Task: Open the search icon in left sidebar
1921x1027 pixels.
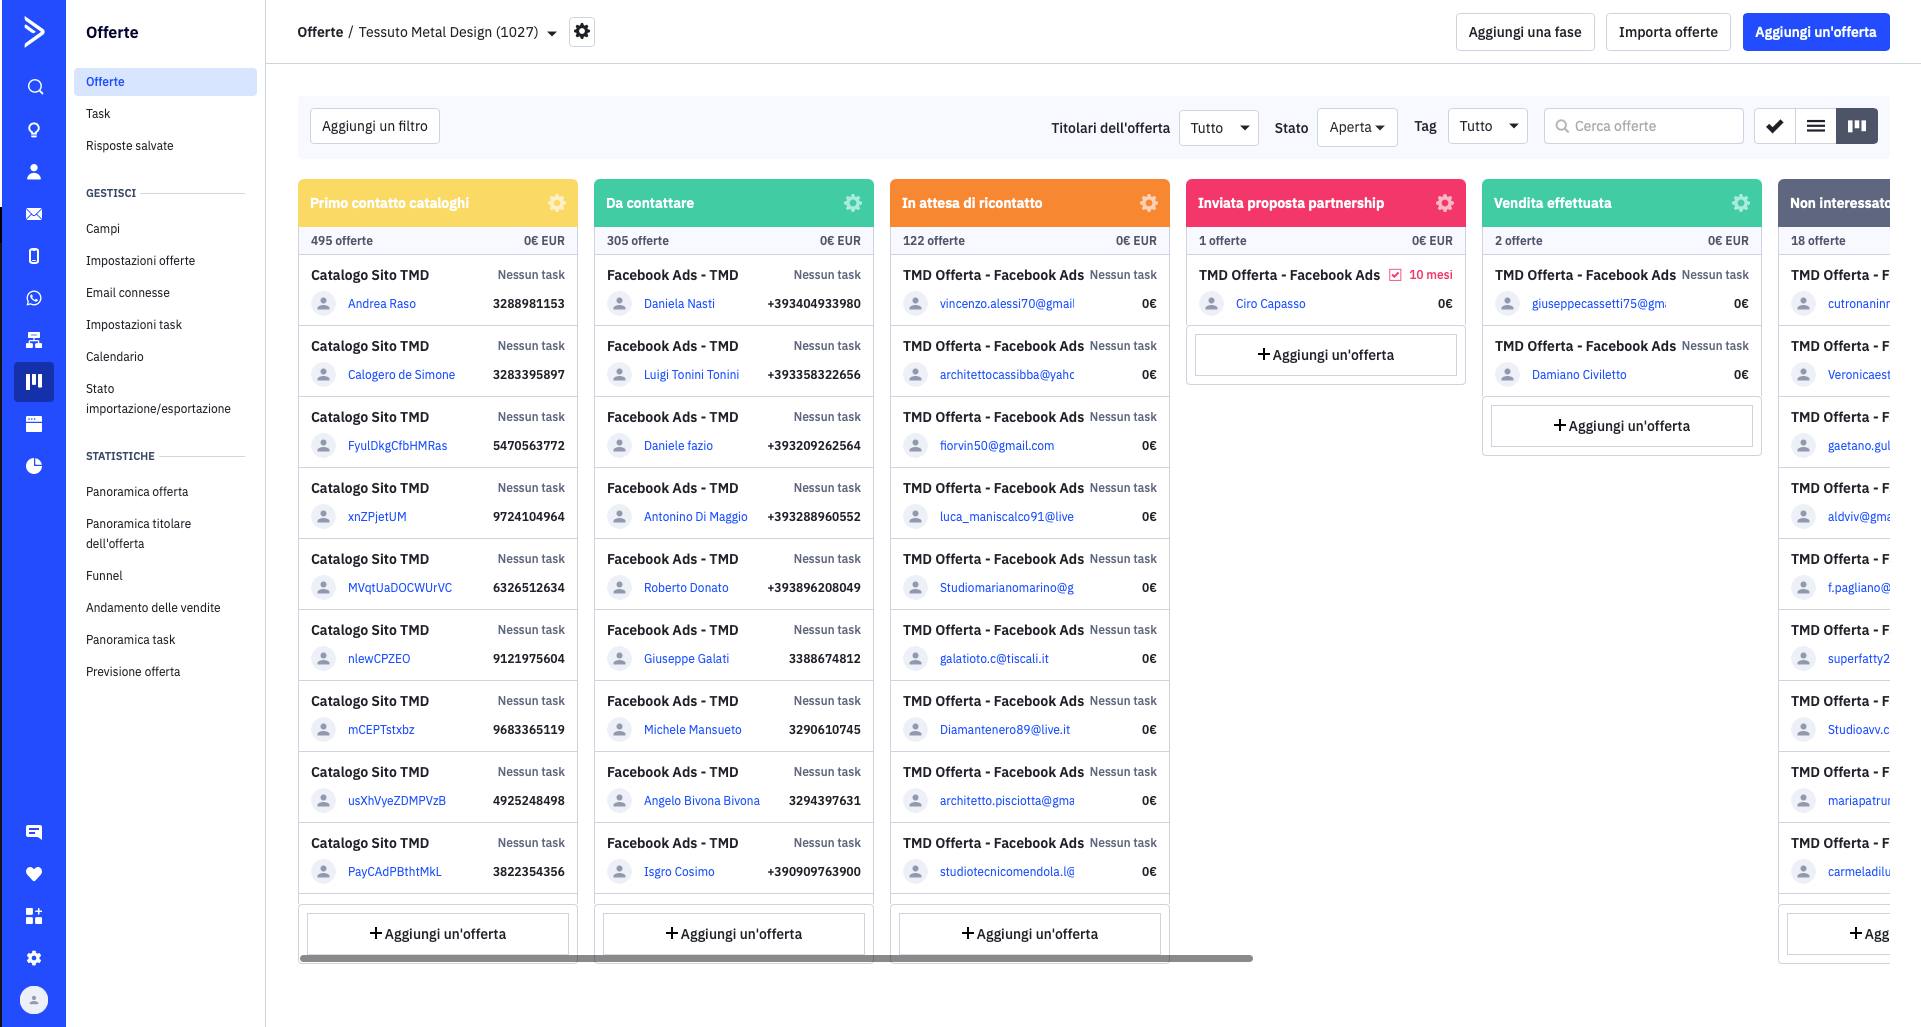Action: click(x=34, y=87)
